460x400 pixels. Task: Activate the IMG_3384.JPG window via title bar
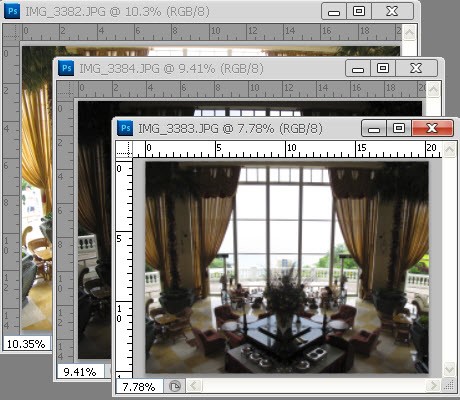coord(171,69)
